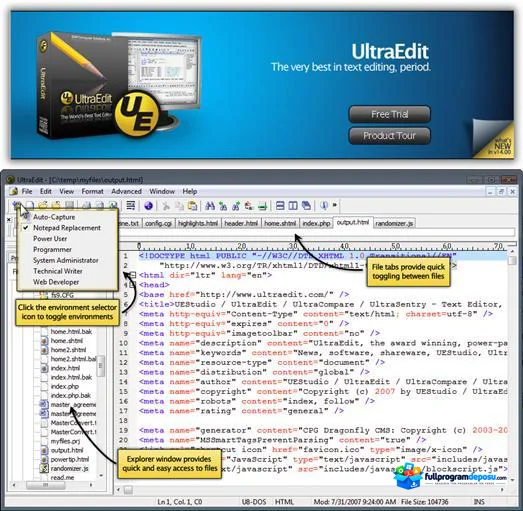Choose System Administrator environment
The height and width of the screenshot is (511, 523).
[66, 260]
